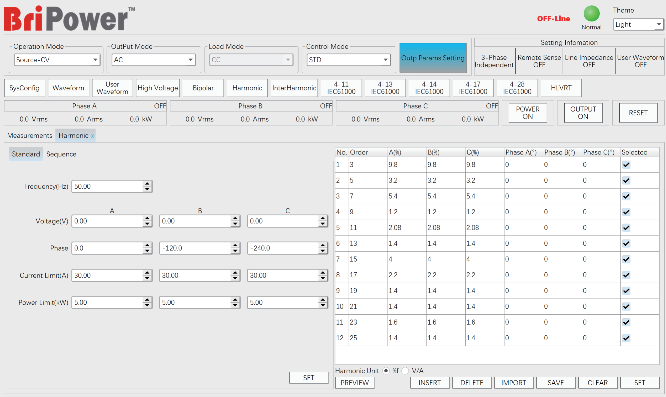Viewport: 666px width, 397px height.
Task: Adjust the Phase C -240.0 spinner arrows
Action: (323, 248)
